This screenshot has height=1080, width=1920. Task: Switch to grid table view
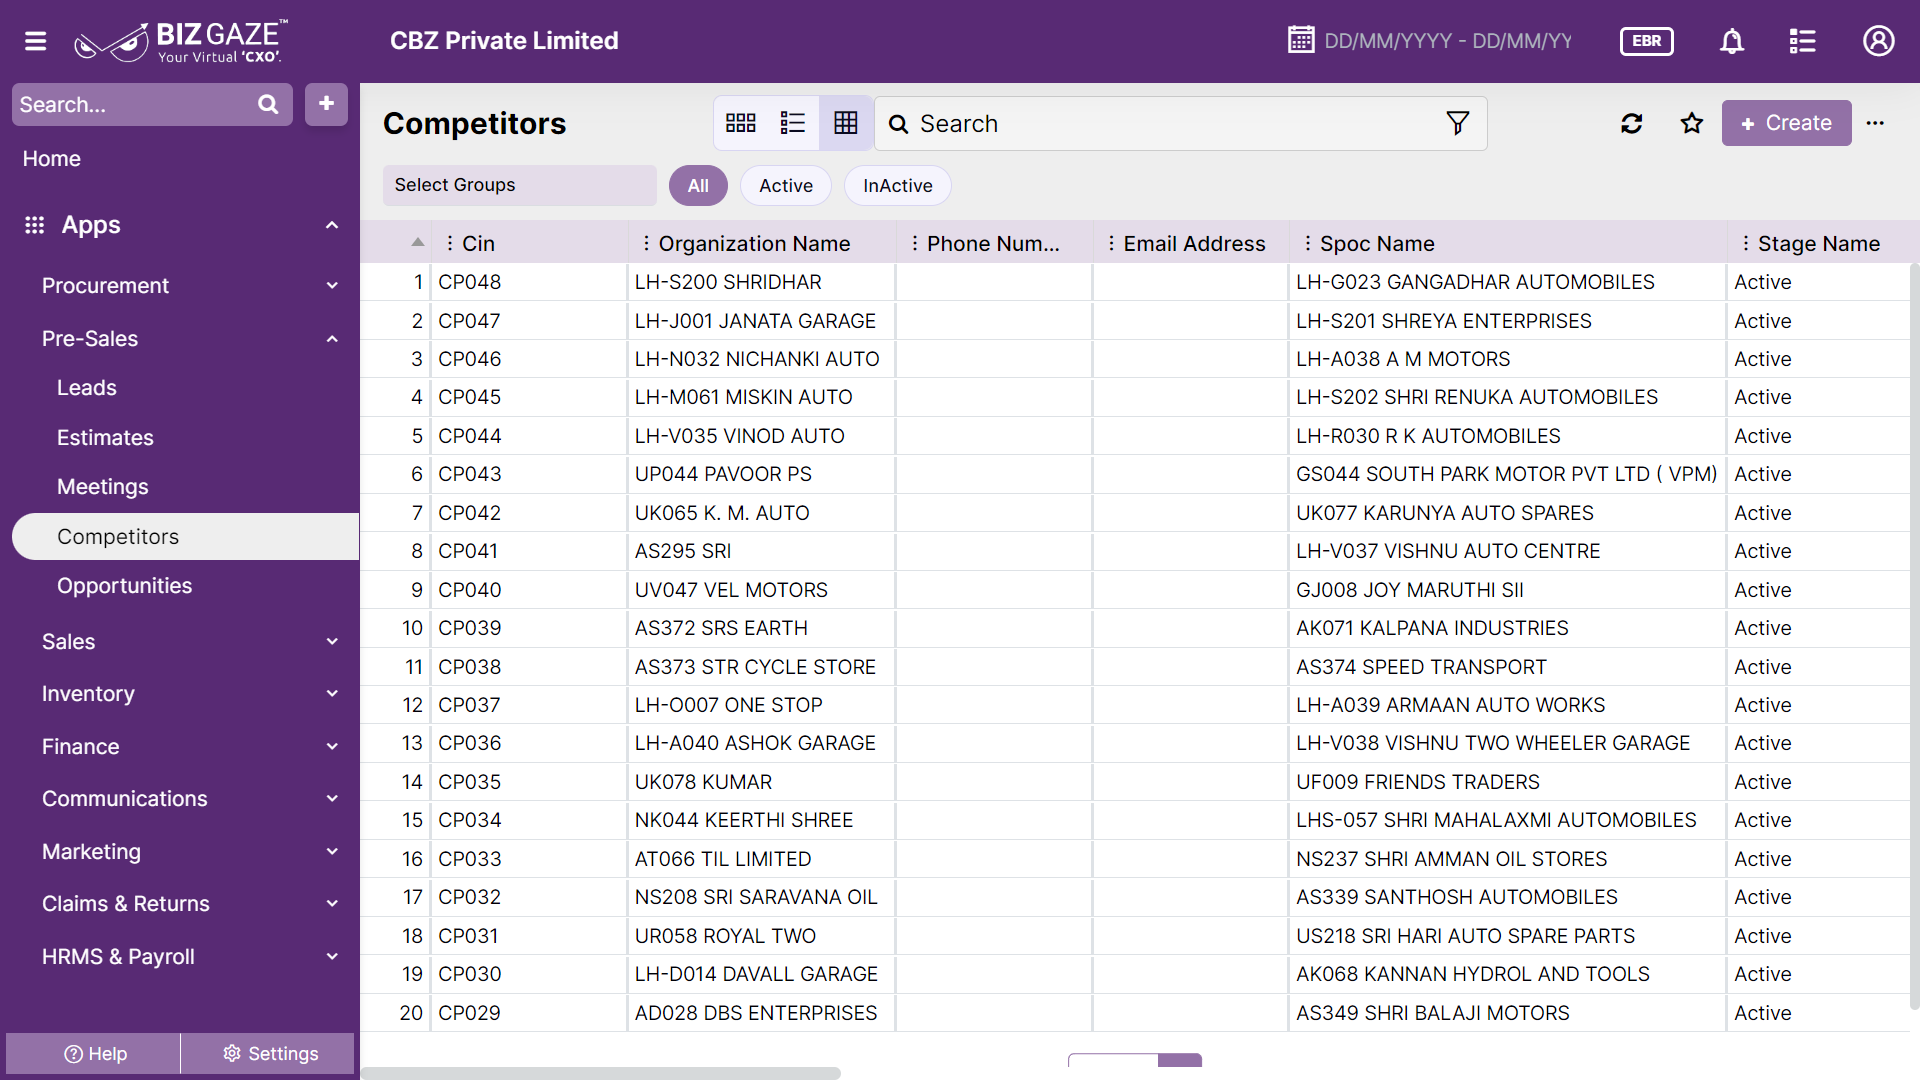(846, 123)
